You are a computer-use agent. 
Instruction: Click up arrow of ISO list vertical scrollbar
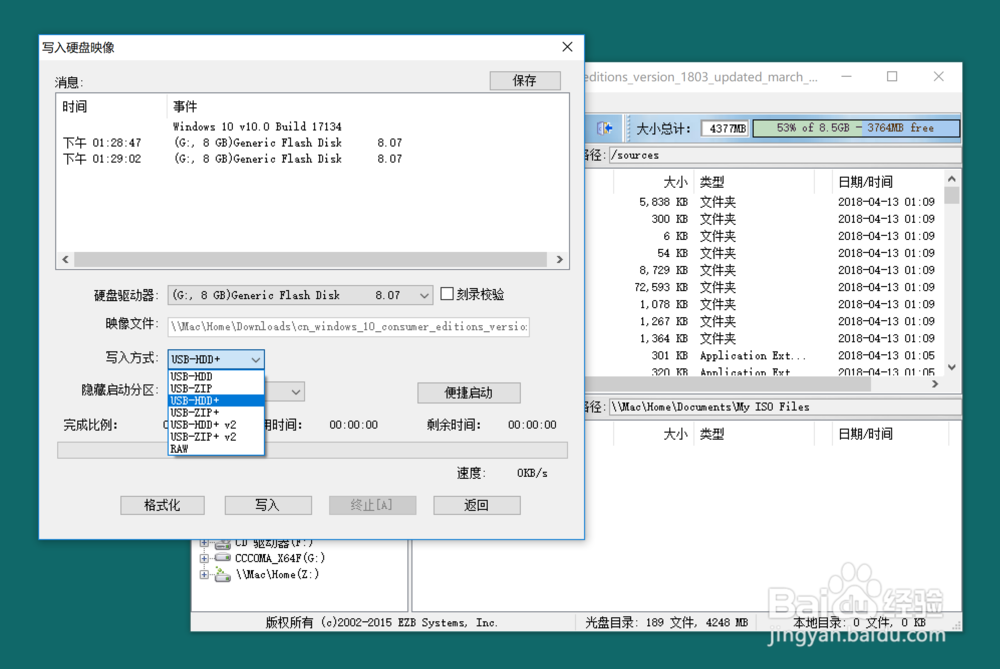[952, 179]
